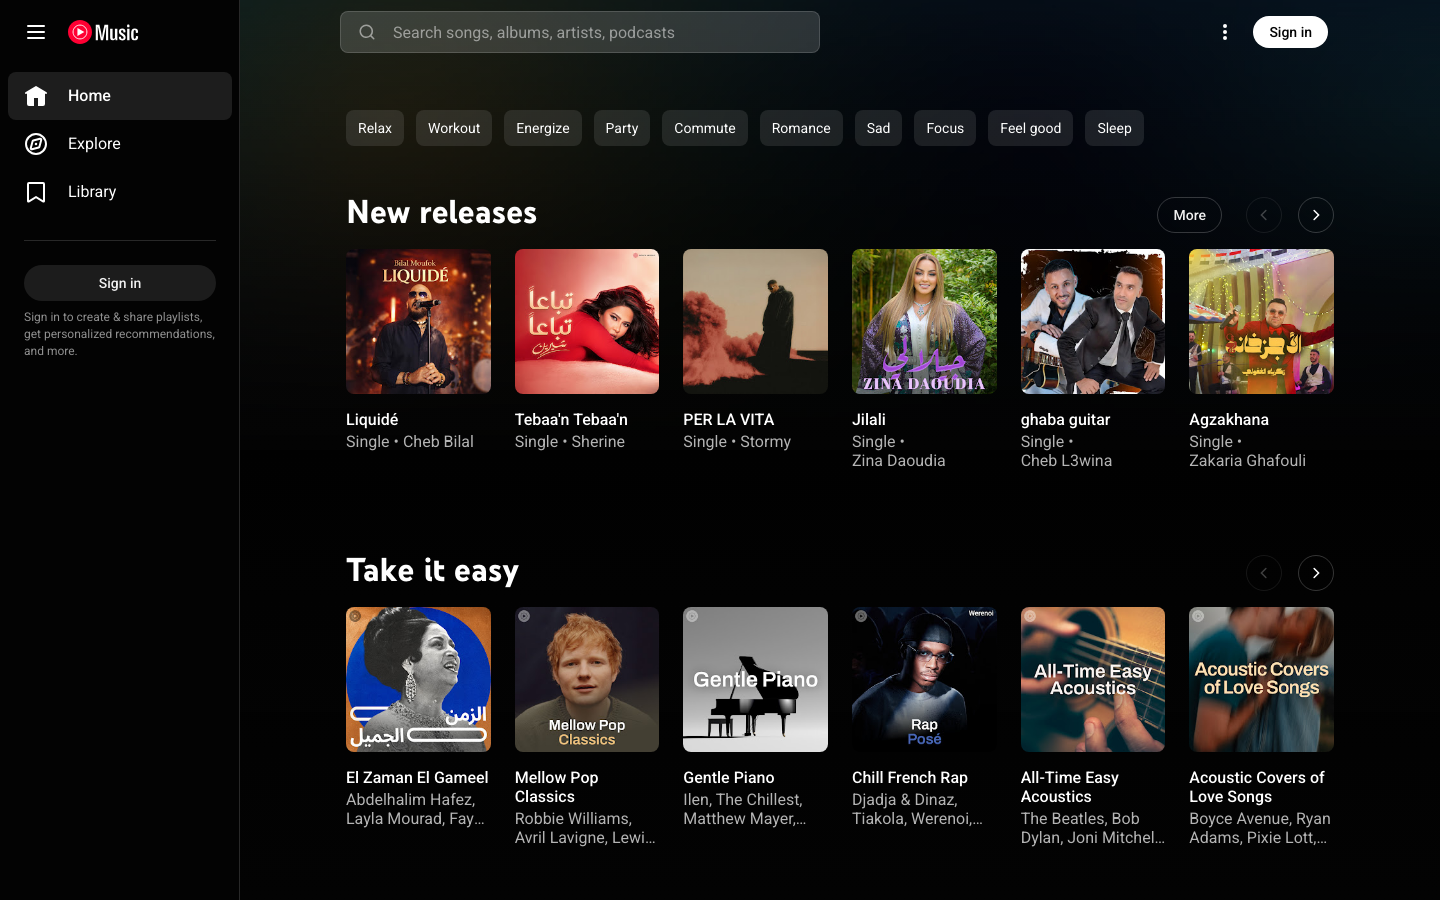This screenshot has height=900, width=1440.
Task: Open the Agzakhana album cover
Action: point(1261,321)
